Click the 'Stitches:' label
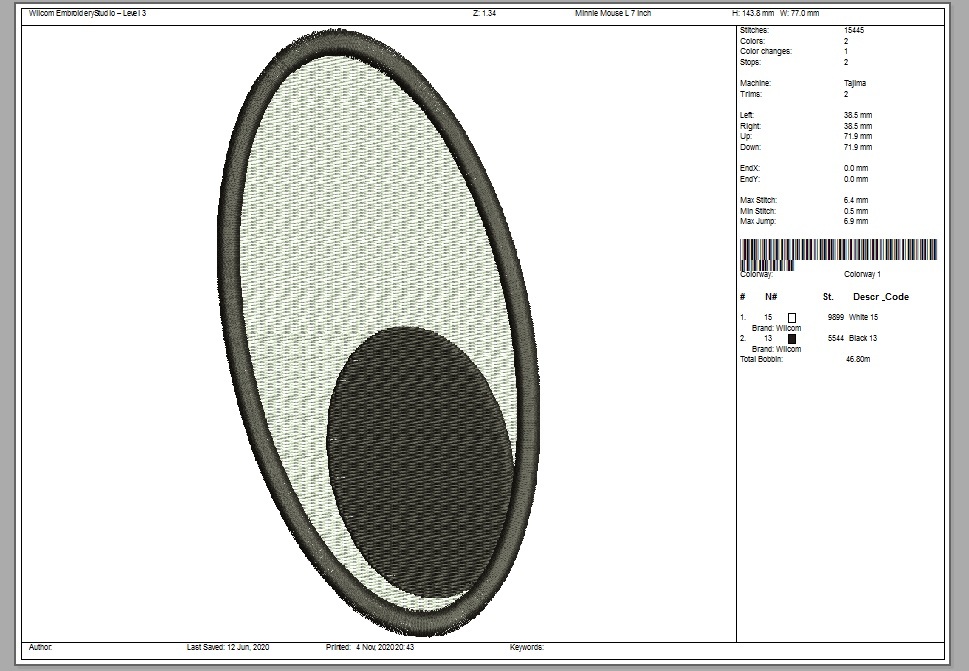This screenshot has width=969, height=671. 755,30
